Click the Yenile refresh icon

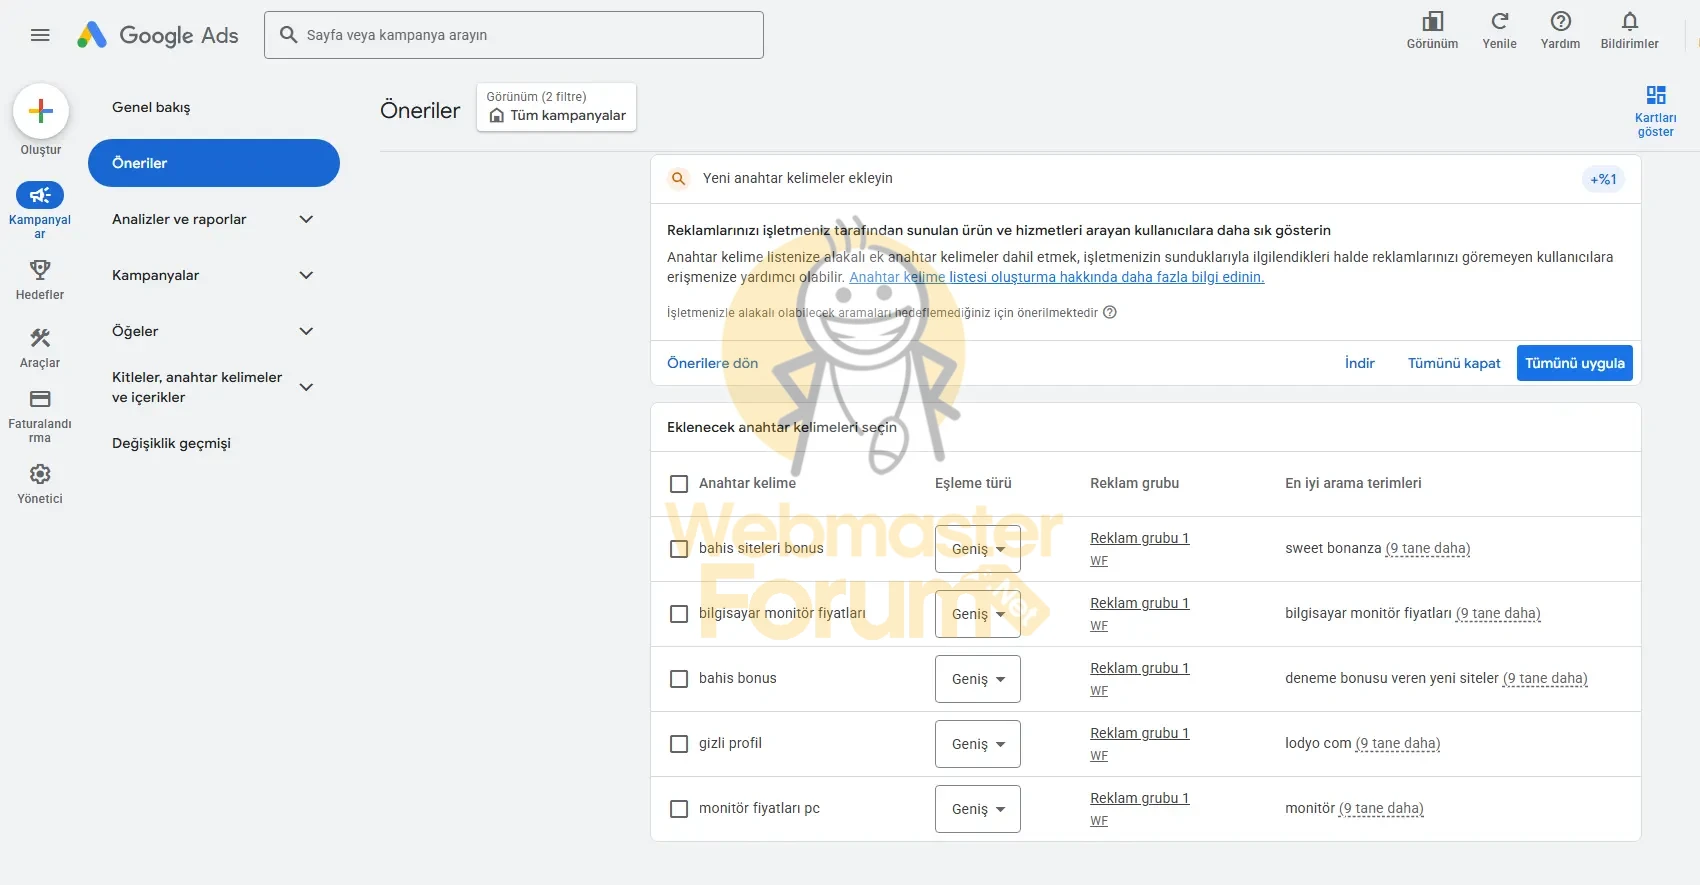pos(1499,22)
